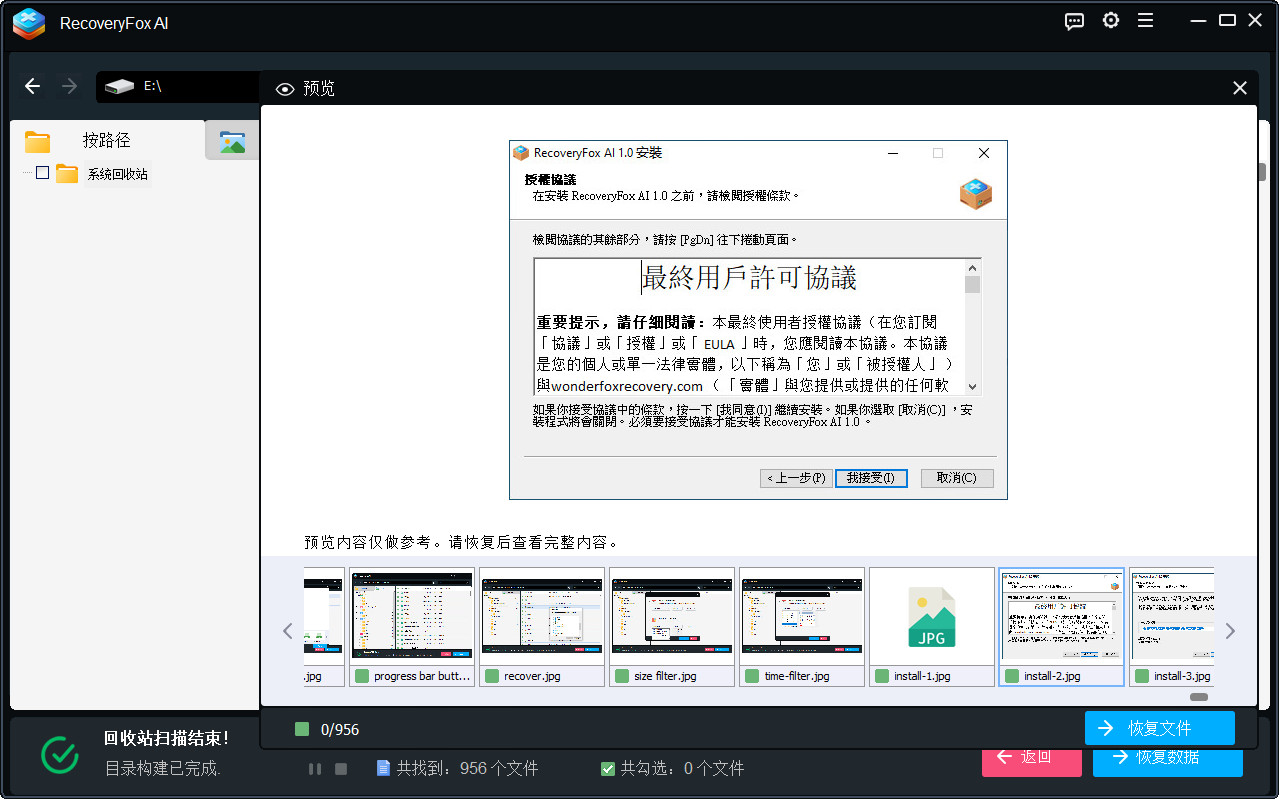Image resolution: width=1279 pixels, height=799 pixels.
Task: Stop the scan with the stop icon
Action: [x=340, y=768]
